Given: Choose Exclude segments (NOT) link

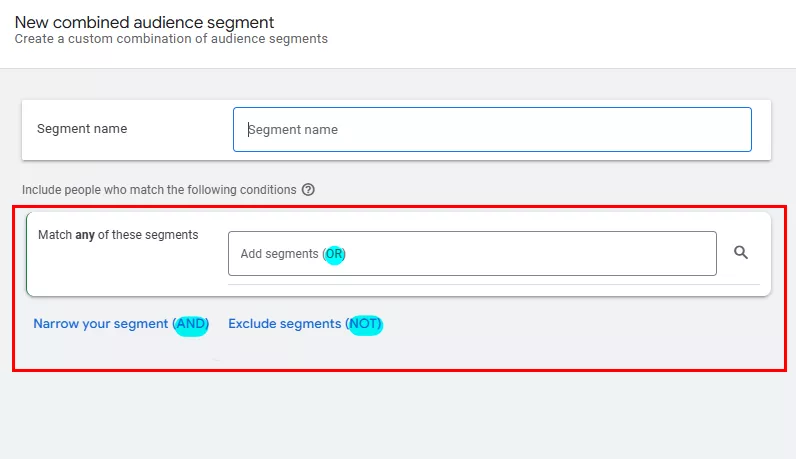Looking at the screenshot, I should click(305, 324).
